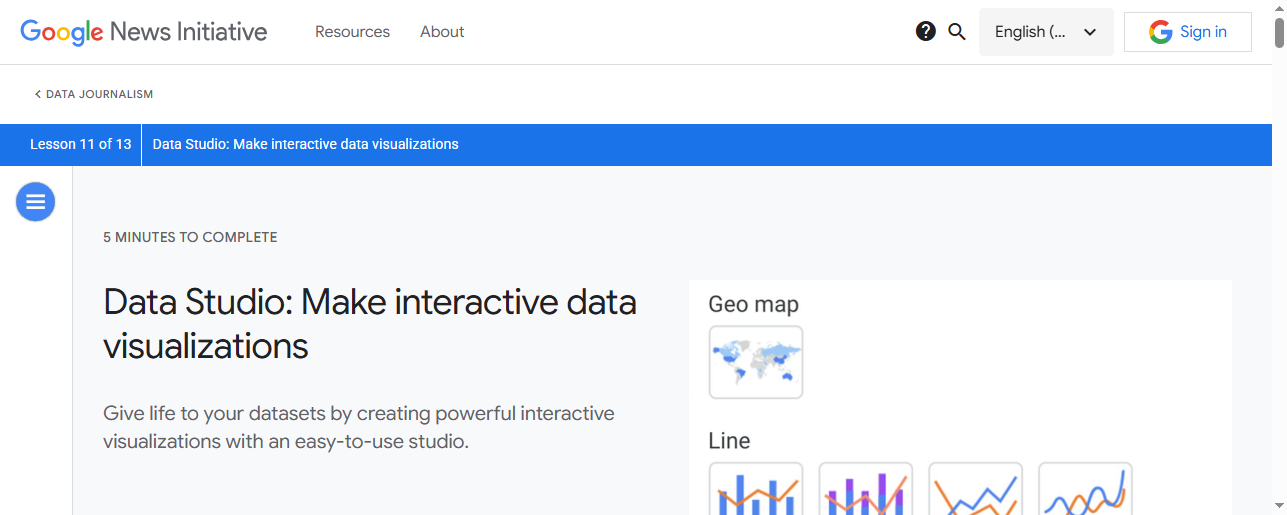Click the Google G icon in Sign in

point(1160,32)
